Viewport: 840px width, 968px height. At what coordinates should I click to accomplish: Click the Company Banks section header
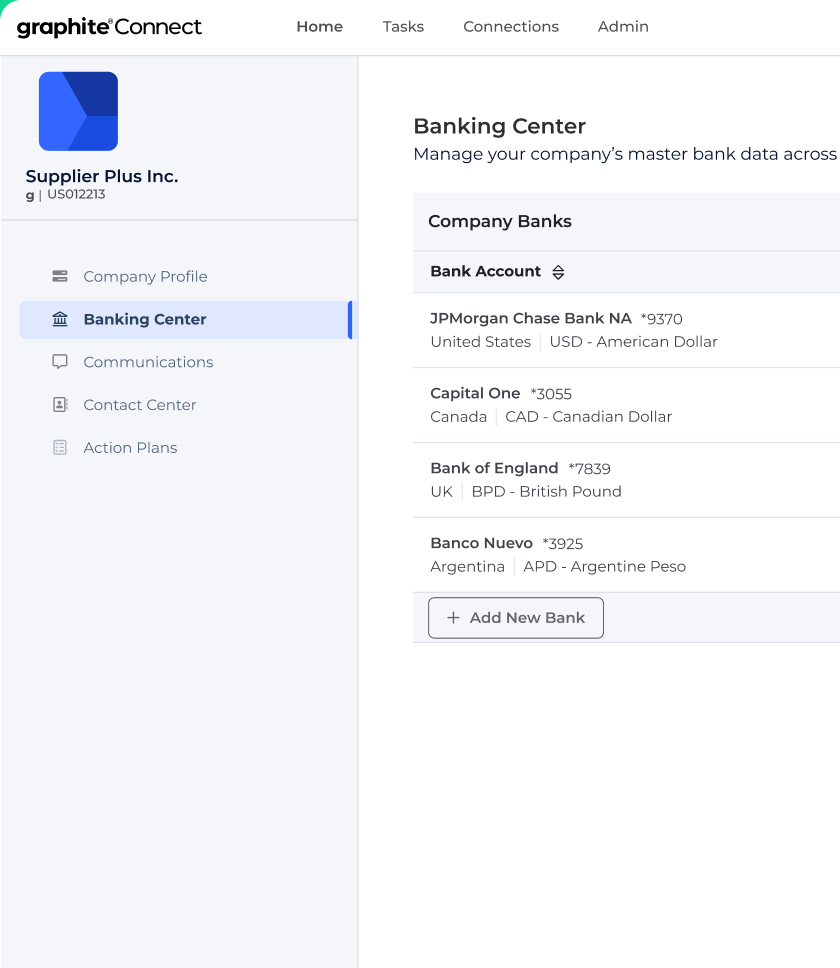[499, 221]
